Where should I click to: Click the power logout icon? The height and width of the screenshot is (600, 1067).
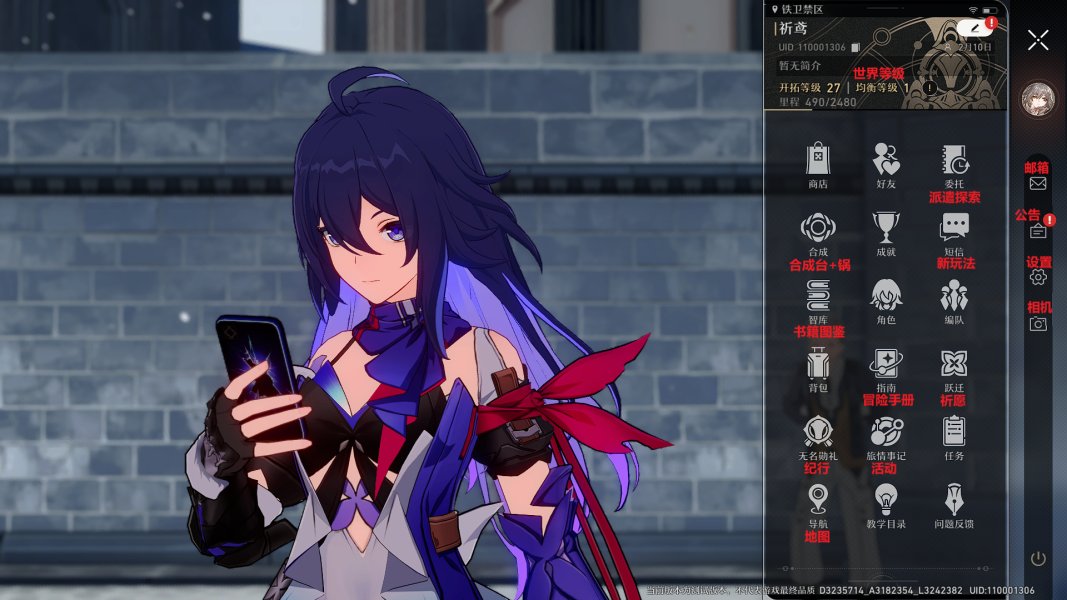1038,559
